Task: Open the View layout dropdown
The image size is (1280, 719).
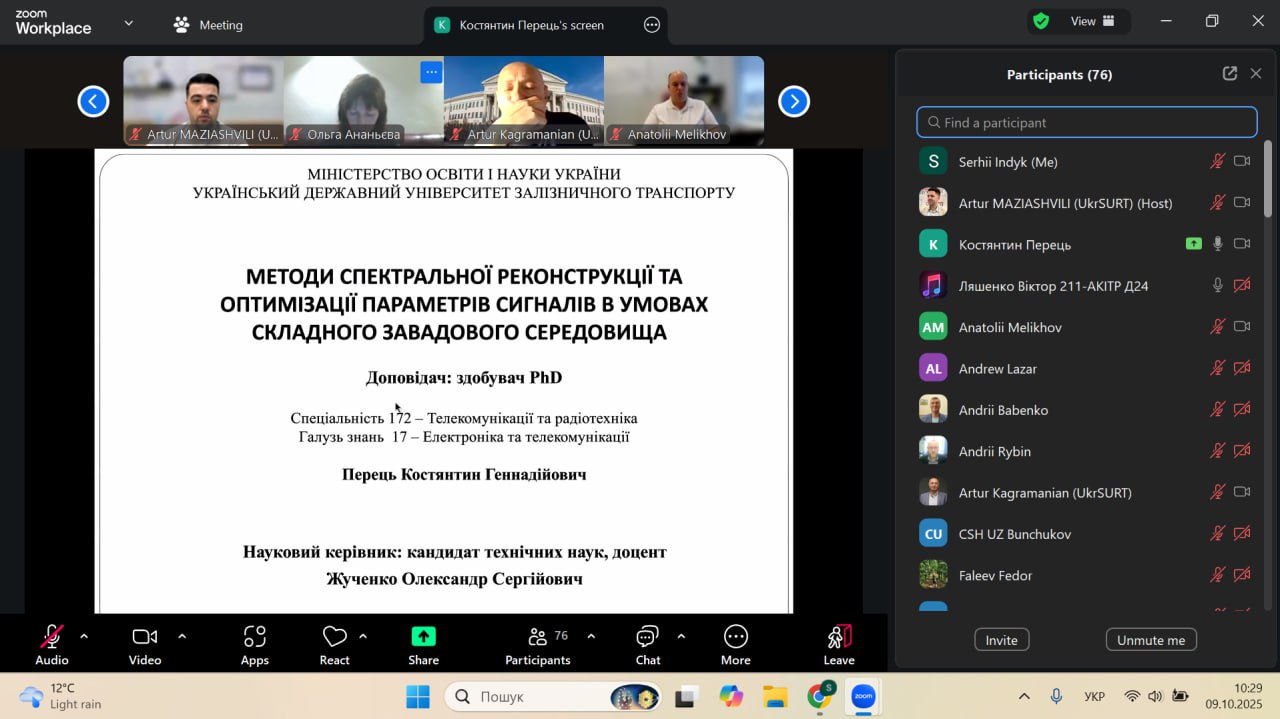Action: click(x=1092, y=21)
